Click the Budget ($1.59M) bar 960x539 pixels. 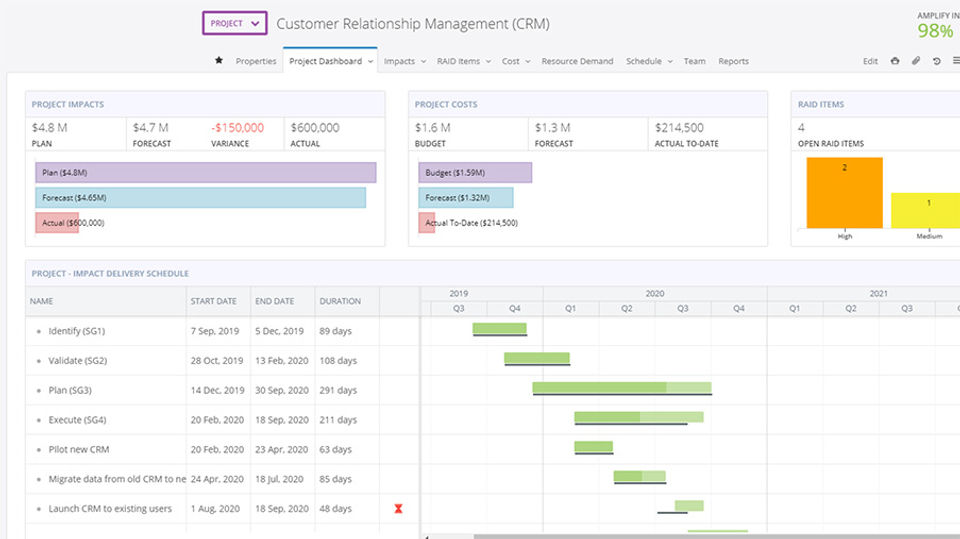(475, 173)
